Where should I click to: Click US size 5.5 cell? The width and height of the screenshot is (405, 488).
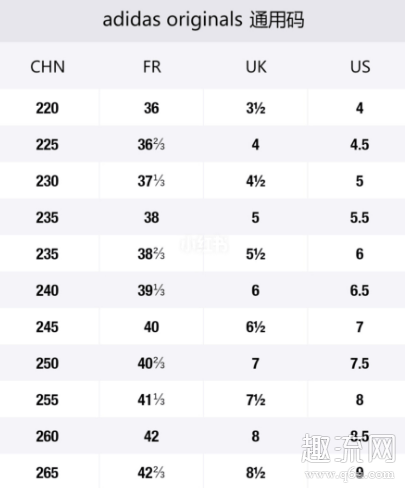[360, 218]
